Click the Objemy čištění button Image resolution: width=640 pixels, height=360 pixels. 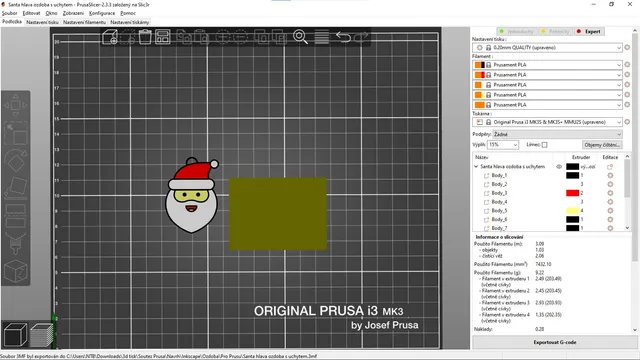(602, 145)
